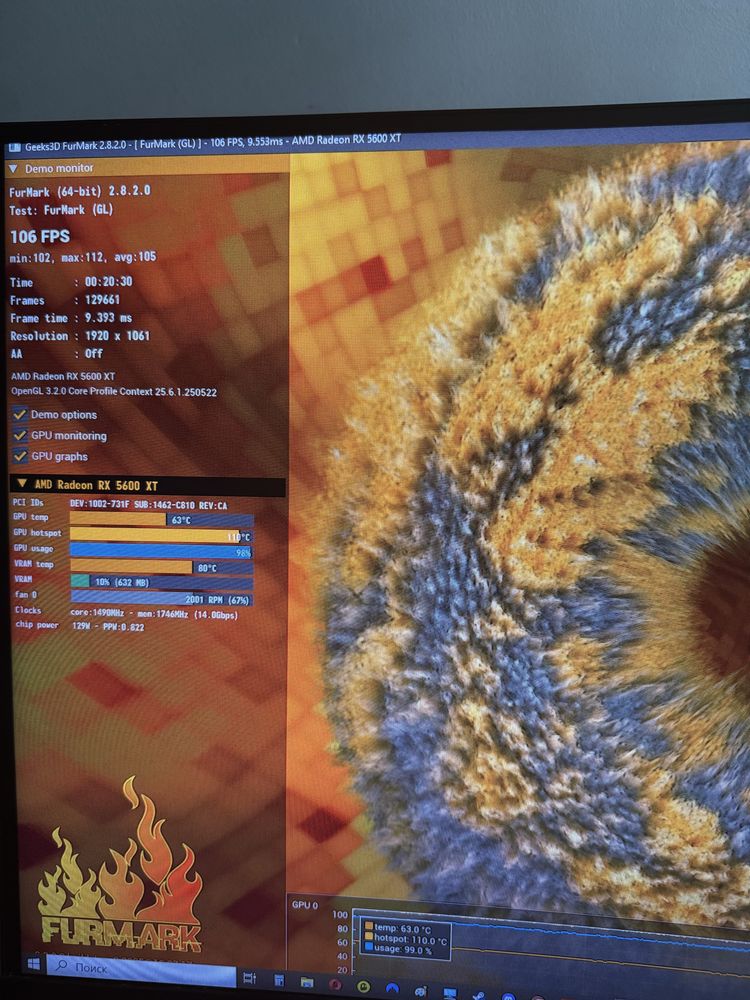Collapse the Demo monitor panel
Viewport: 750px width, 1000px height.
(13, 169)
